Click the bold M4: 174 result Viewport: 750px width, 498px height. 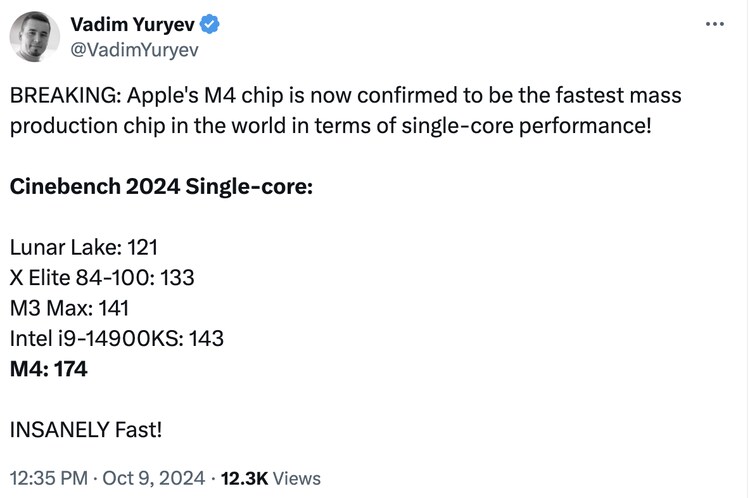pos(48,369)
